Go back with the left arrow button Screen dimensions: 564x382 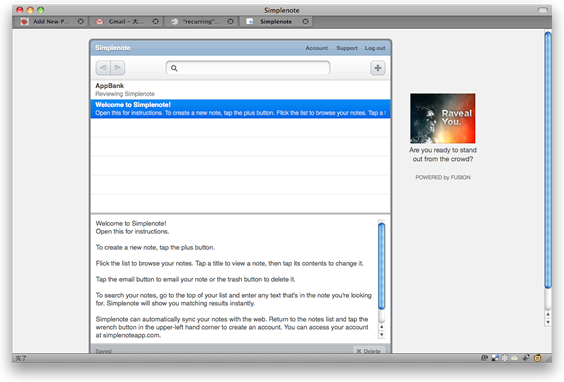103,68
